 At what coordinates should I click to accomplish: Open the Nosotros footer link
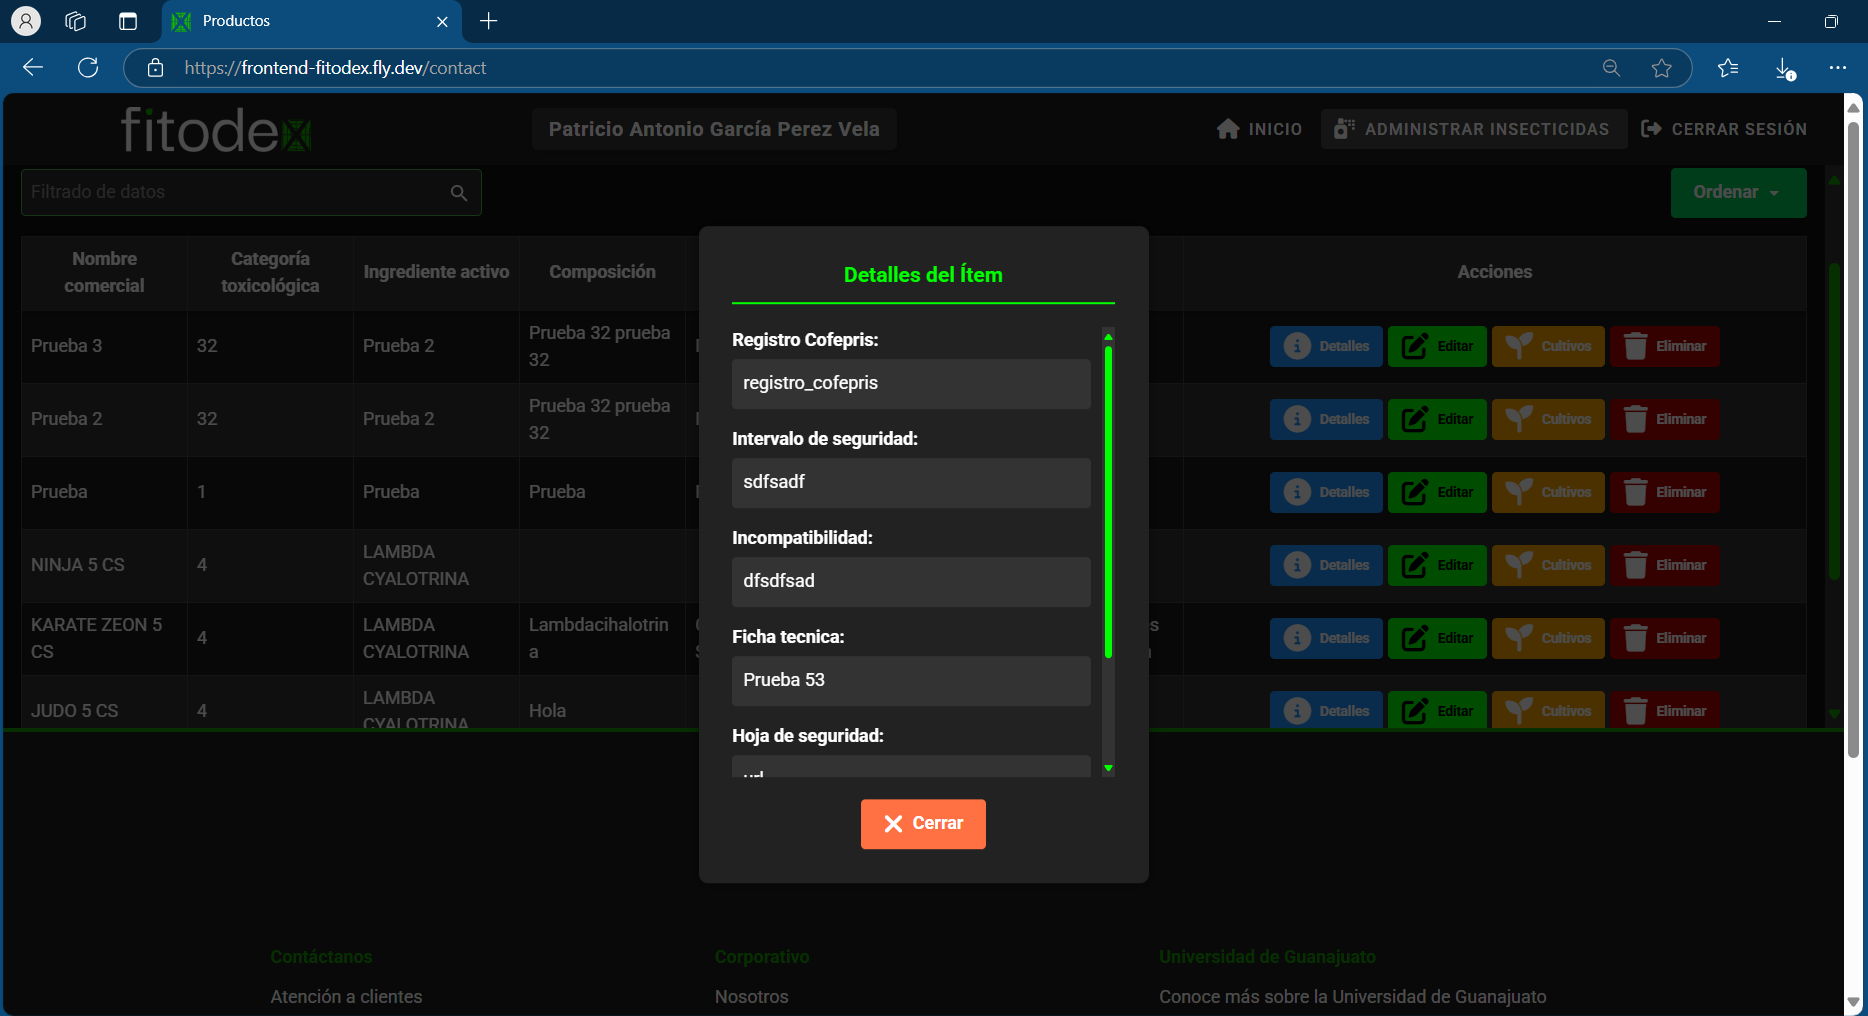tap(752, 997)
